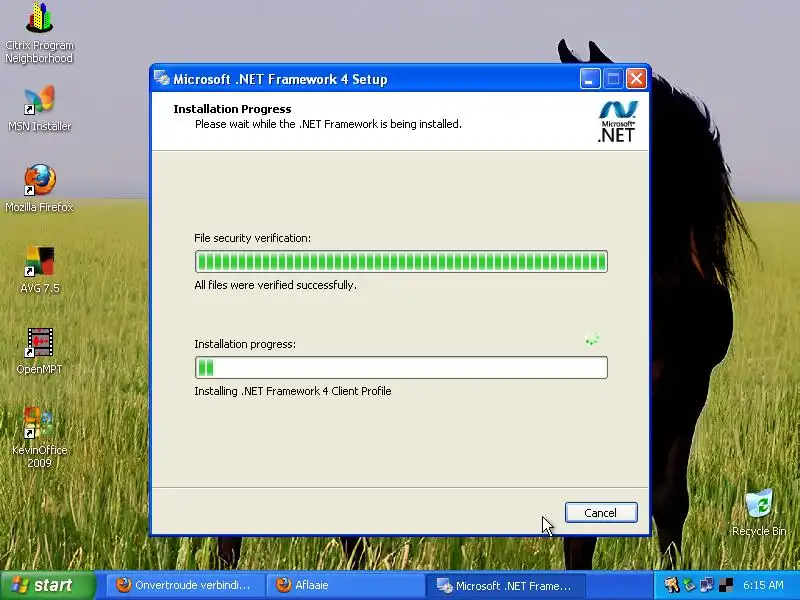Cancel the .NET Framework installation
The width and height of the screenshot is (800, 600).
click(601, 512)
